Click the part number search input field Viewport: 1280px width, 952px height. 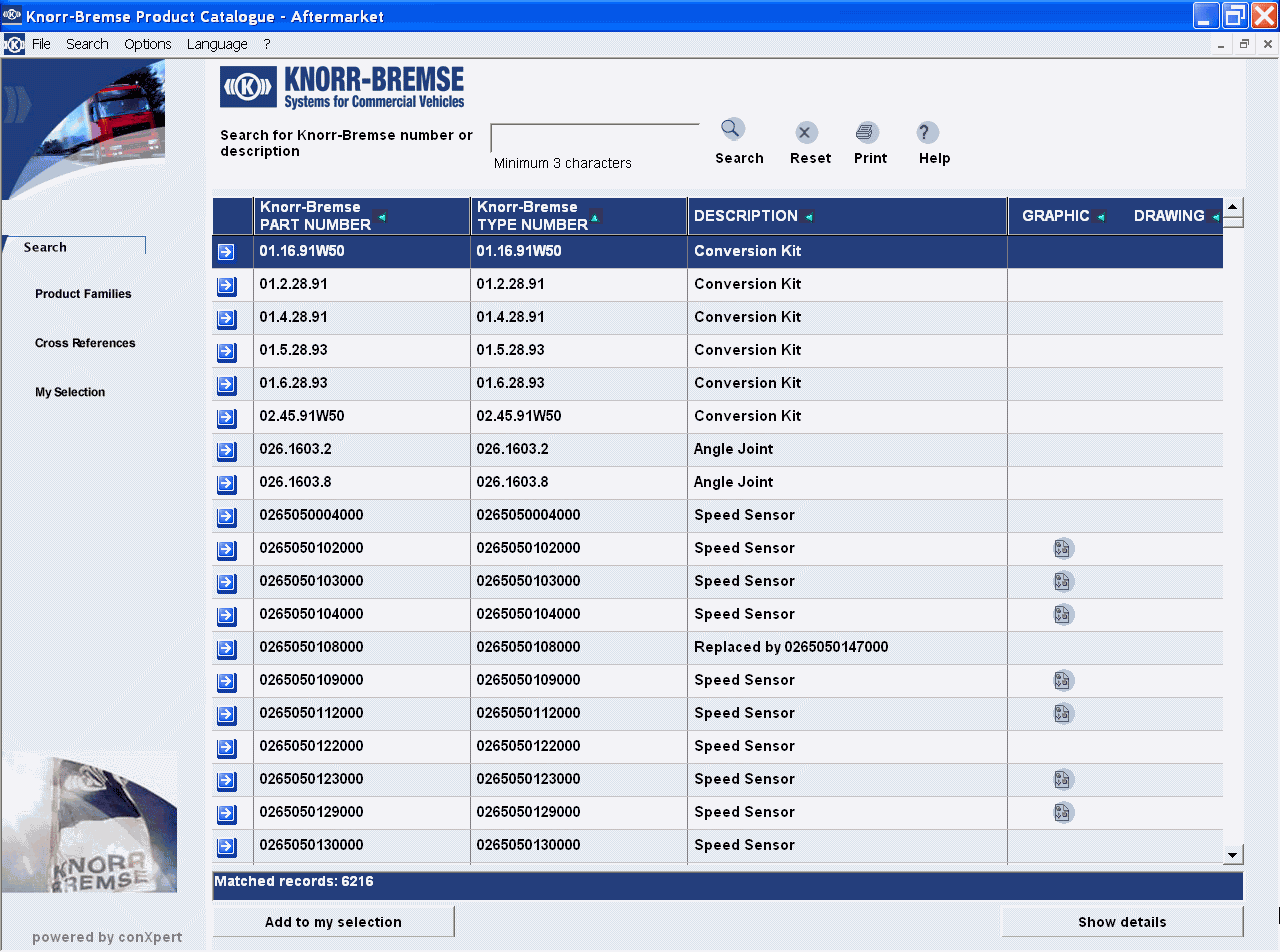[594, 138]
